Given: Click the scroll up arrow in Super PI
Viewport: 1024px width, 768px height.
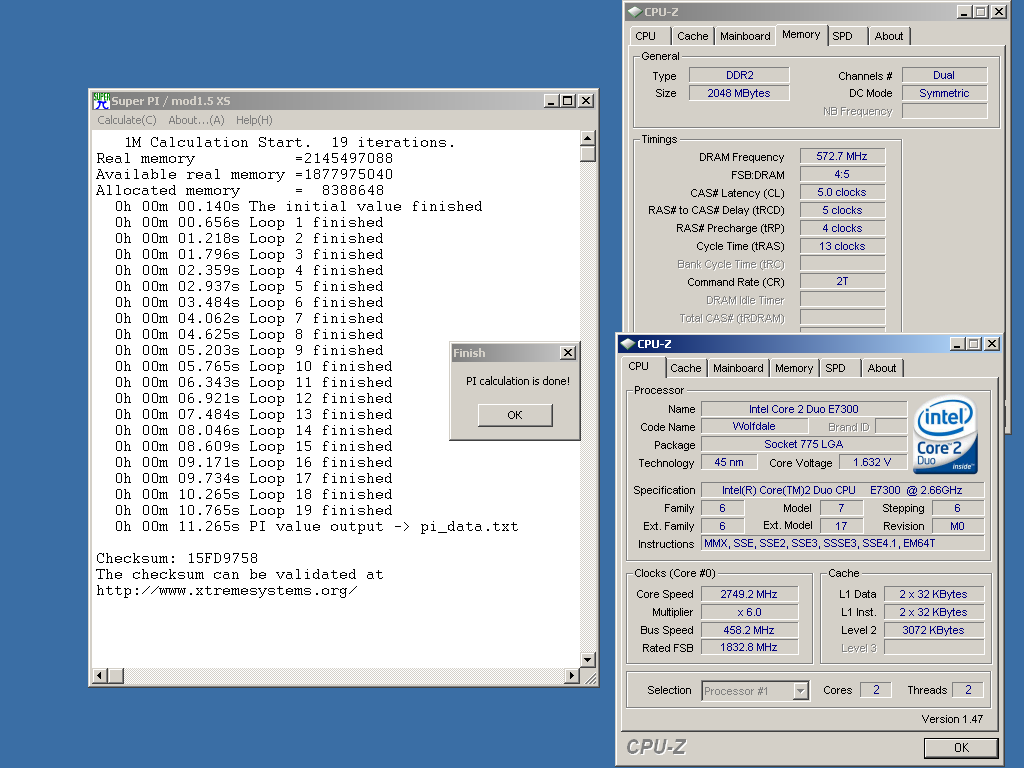Looking at the screenshot, I should point(588,138).
